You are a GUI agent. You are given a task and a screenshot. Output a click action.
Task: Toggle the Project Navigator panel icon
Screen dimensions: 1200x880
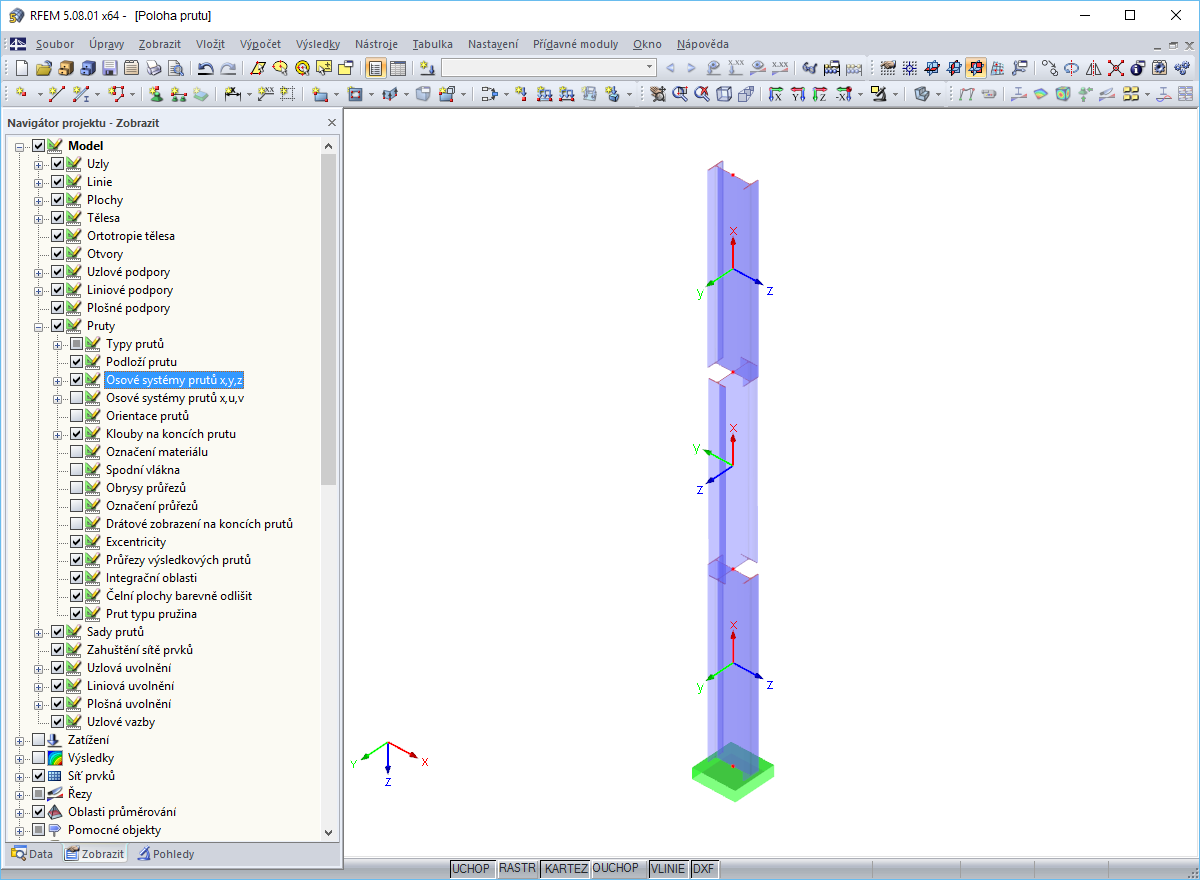click(376, 68)
